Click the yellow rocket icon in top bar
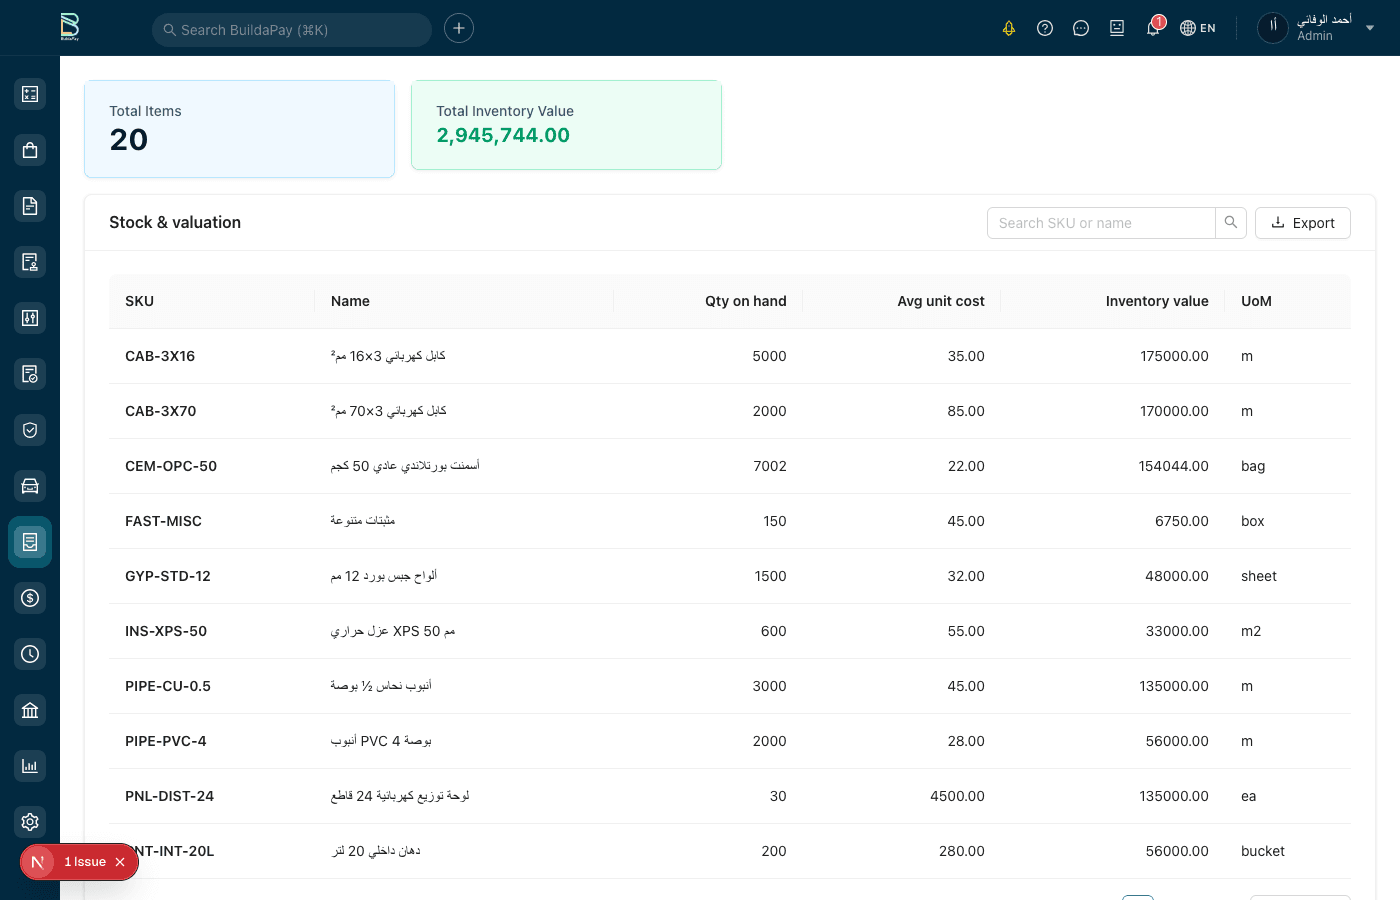 pyautogui.click(x=1009, y=28)
